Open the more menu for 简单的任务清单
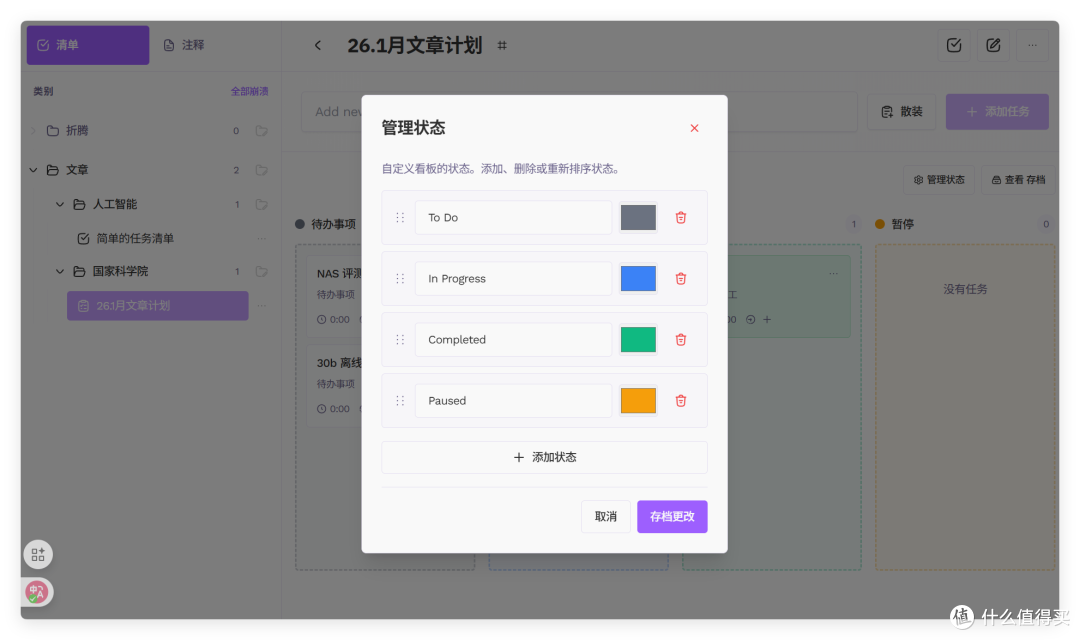1080x640 pixels. 262,238
